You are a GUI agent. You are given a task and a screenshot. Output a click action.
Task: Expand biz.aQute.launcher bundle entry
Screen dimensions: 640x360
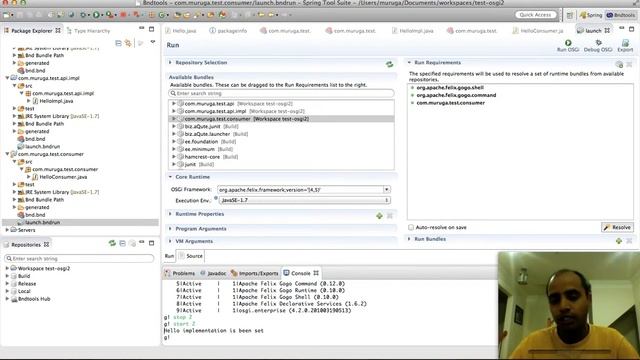tap(174, 134)
